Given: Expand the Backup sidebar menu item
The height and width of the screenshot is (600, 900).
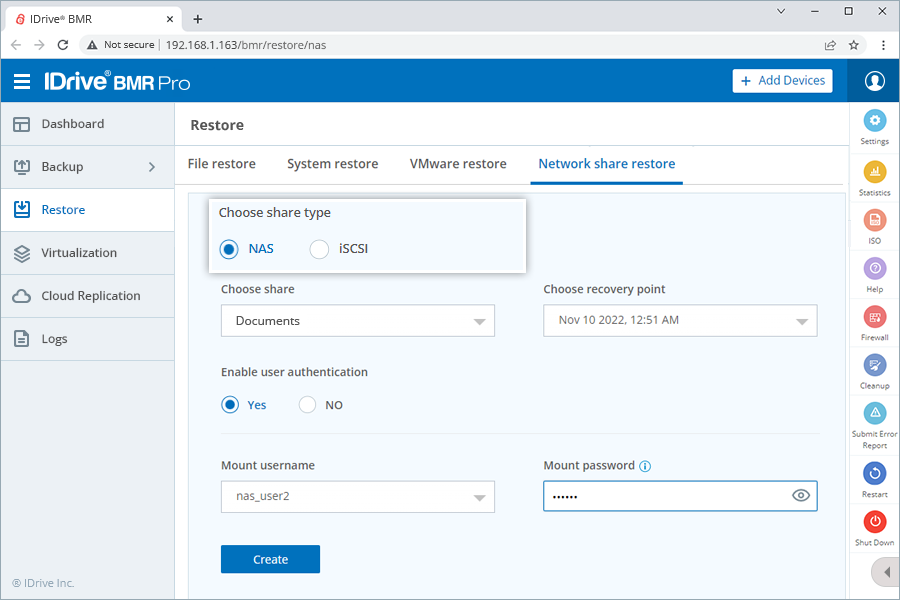Looking at the screenshot, I should pyautogui.click(x=87, y=167).
